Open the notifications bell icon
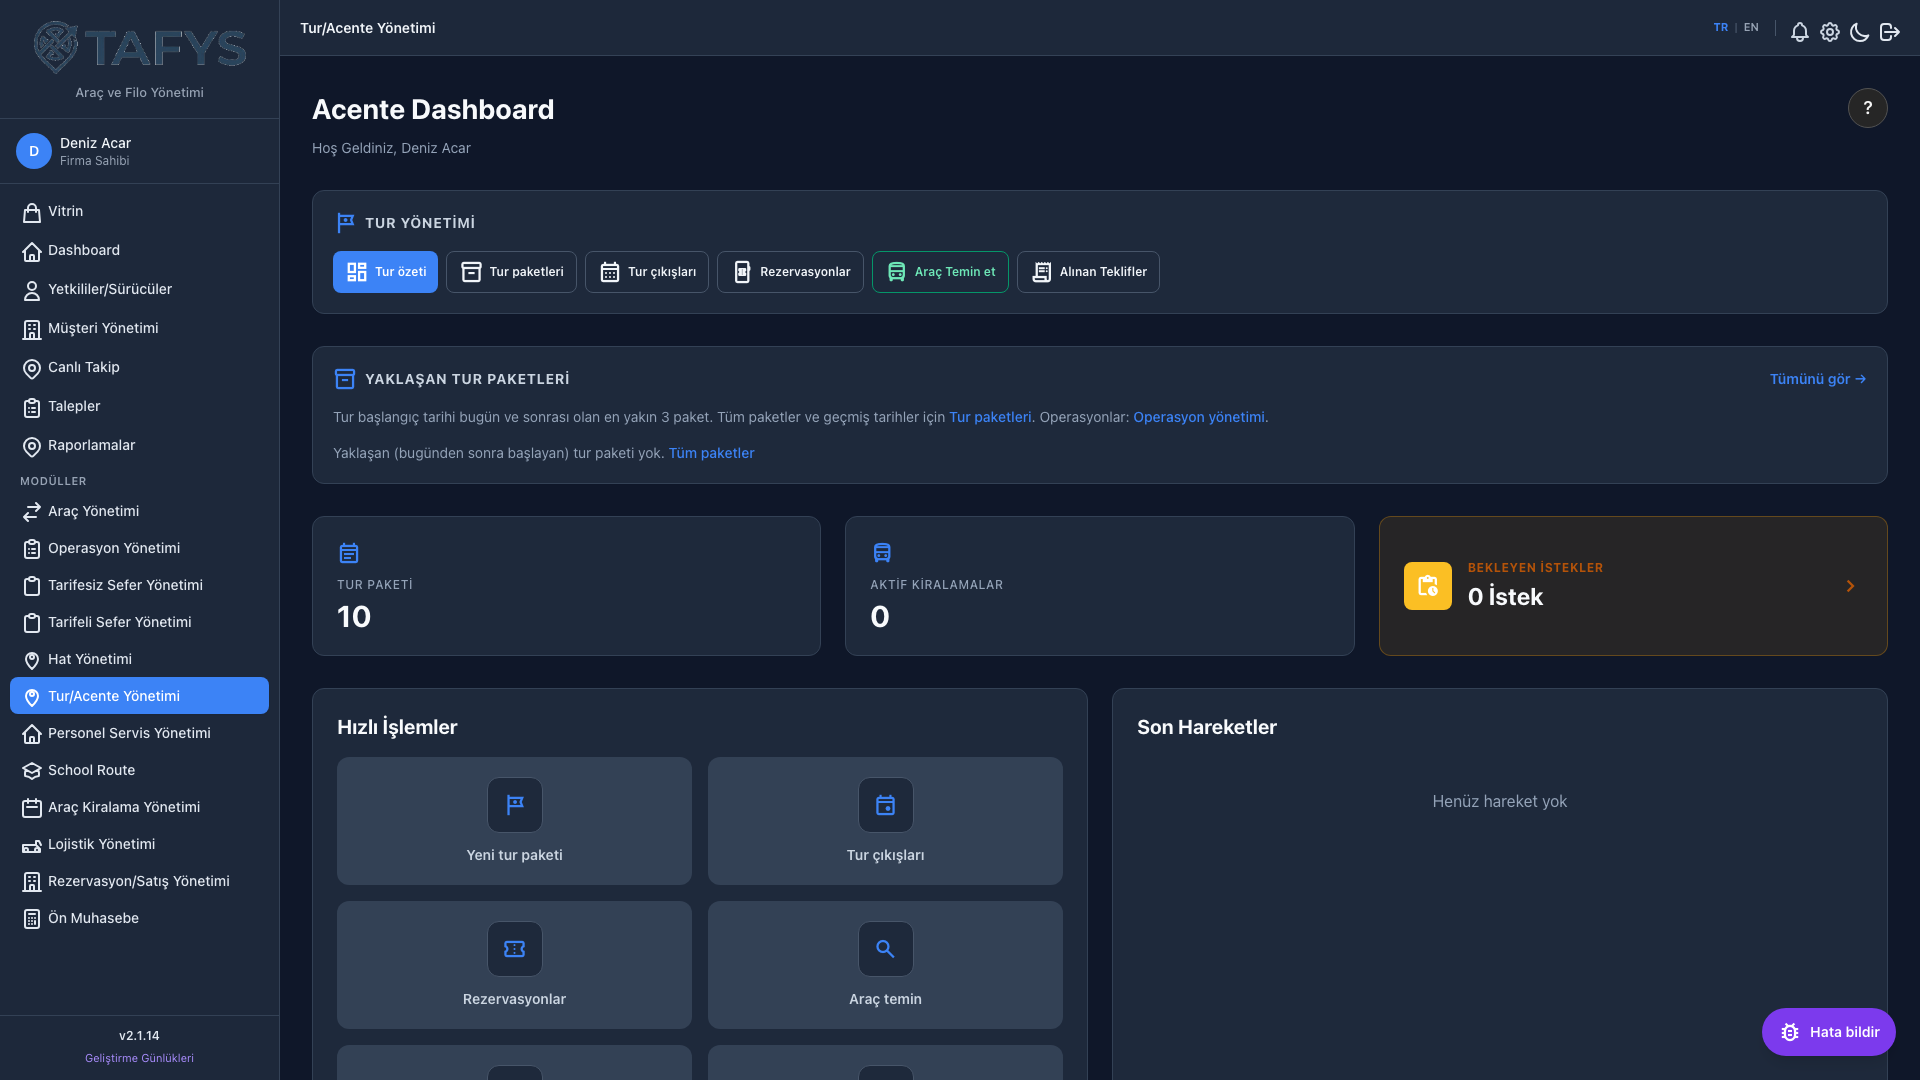1920x1080 pixels. pyautogui.click(x=1799, y=32)
